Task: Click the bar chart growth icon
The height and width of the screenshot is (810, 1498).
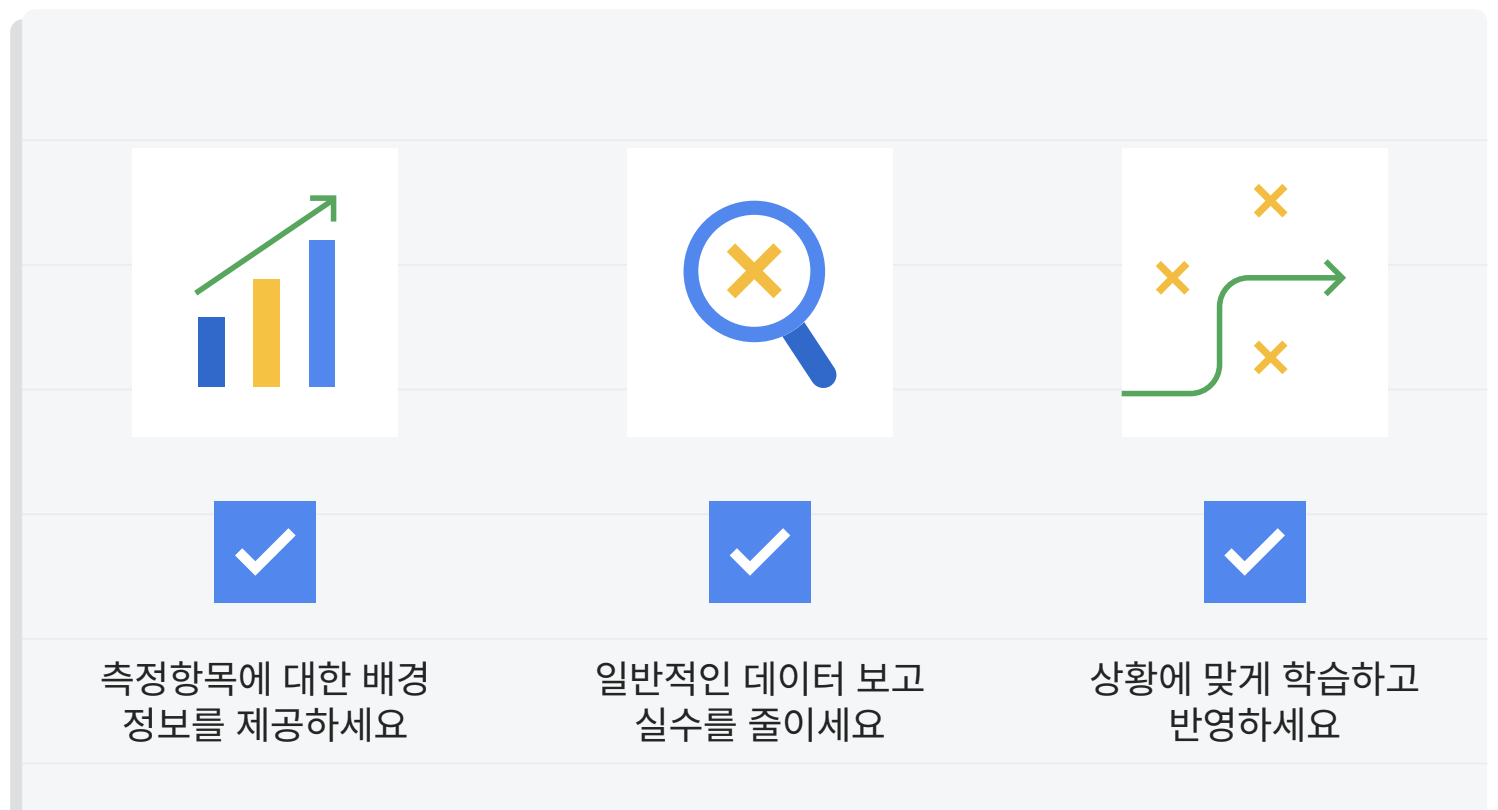Action: pyautogui.click(x=265, y=292)
